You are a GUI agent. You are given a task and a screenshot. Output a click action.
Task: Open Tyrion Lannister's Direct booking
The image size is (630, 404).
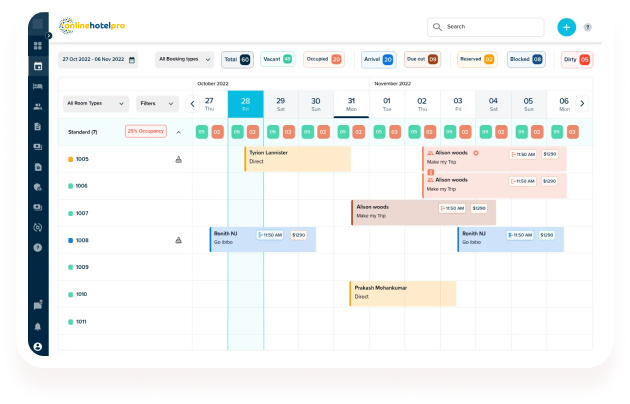point(297,158)
